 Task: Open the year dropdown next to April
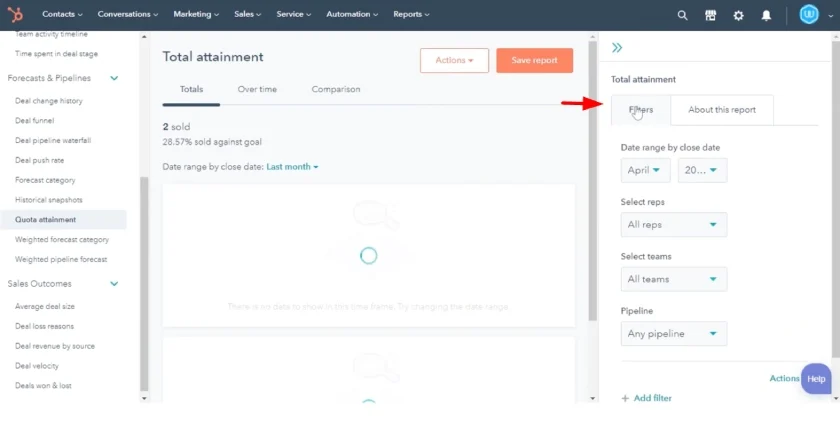click(702, 170)
